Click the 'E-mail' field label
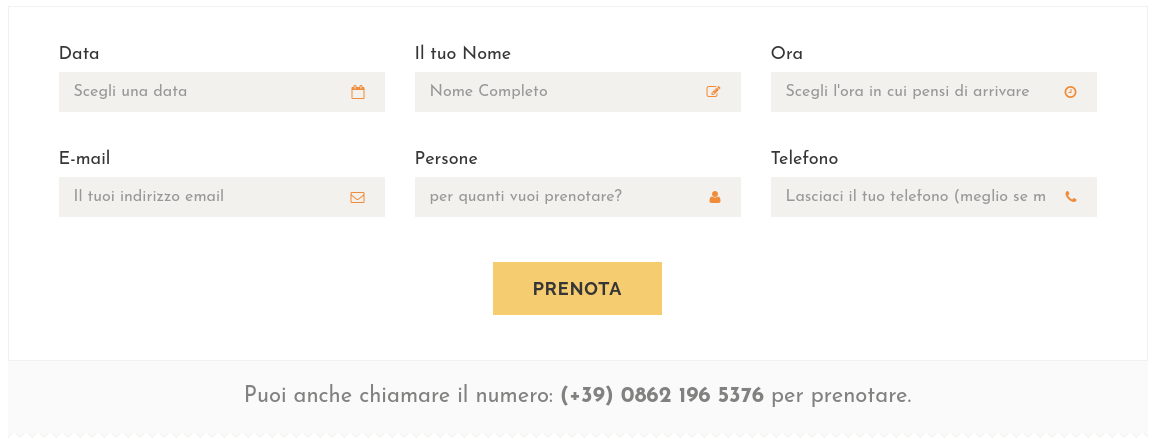 pyautogui.click(x=84, y=158)
